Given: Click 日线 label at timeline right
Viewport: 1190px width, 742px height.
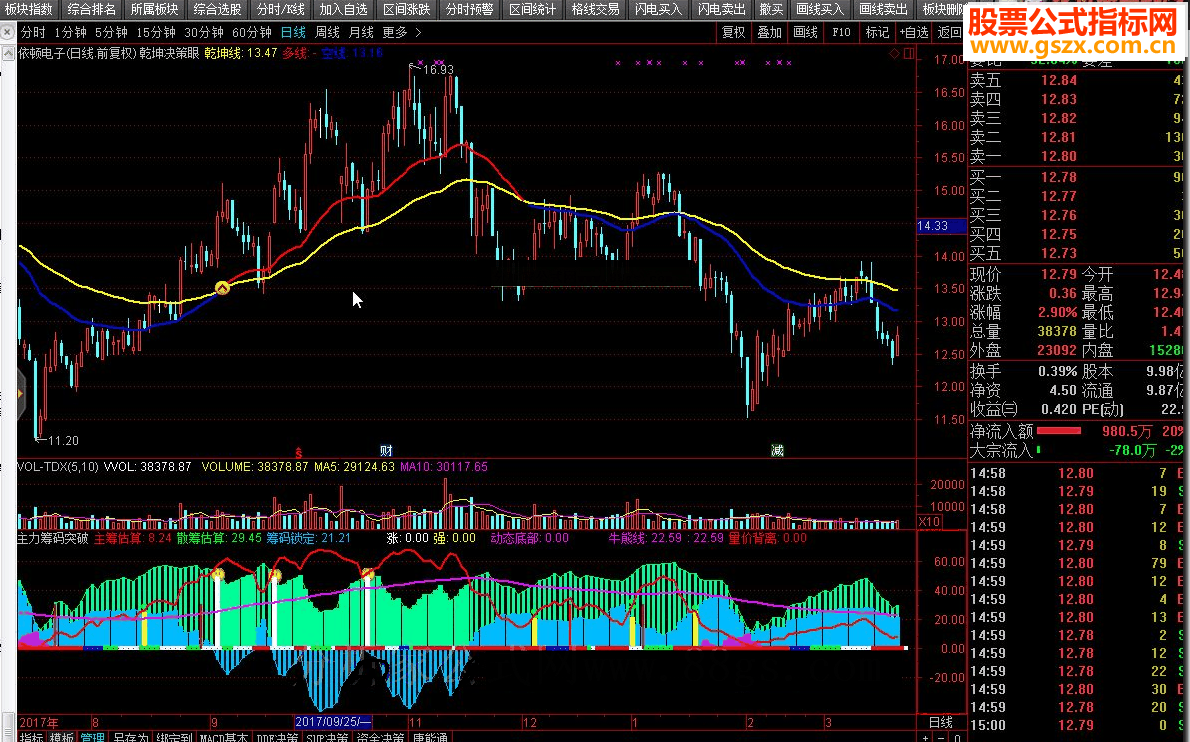Looking at the screenshot, I should click(940, 722).
